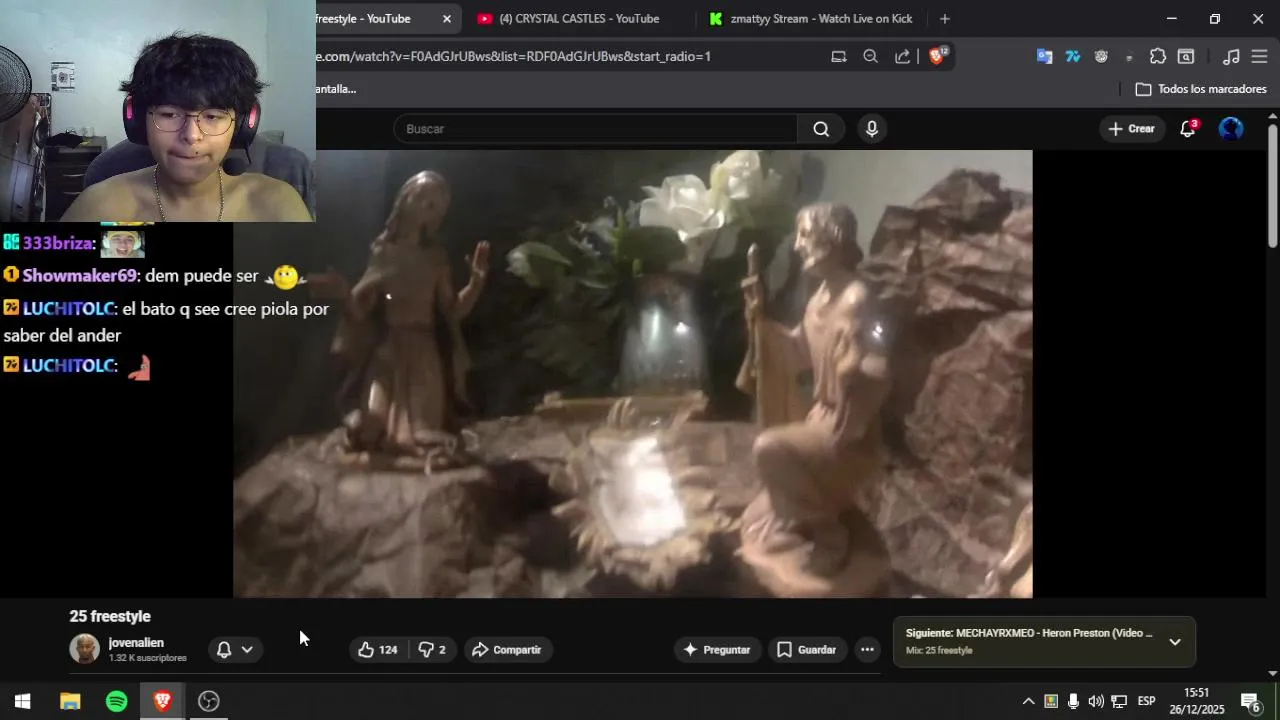Screen dimensions: 1280x720
Task: Show hidden system tray icons
Action: 1028,701
